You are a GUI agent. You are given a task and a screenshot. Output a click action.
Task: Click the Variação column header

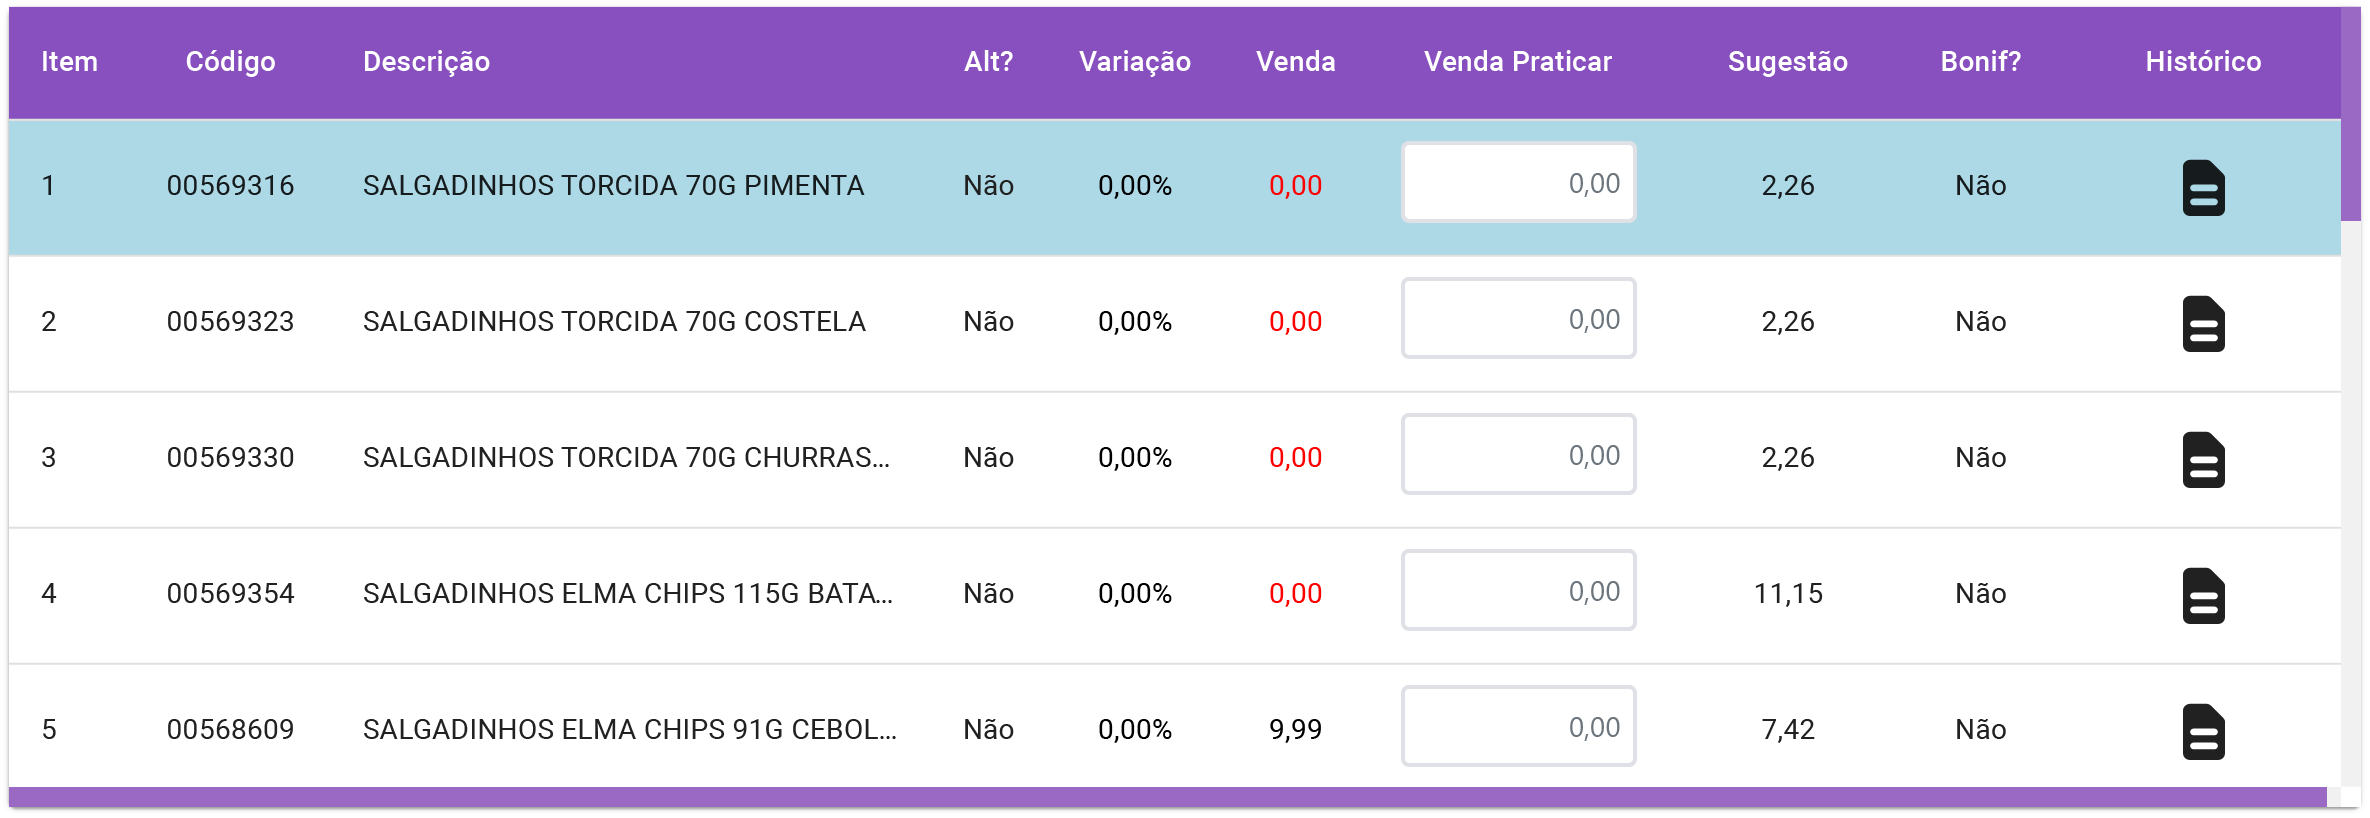[x=1134, y=62]
